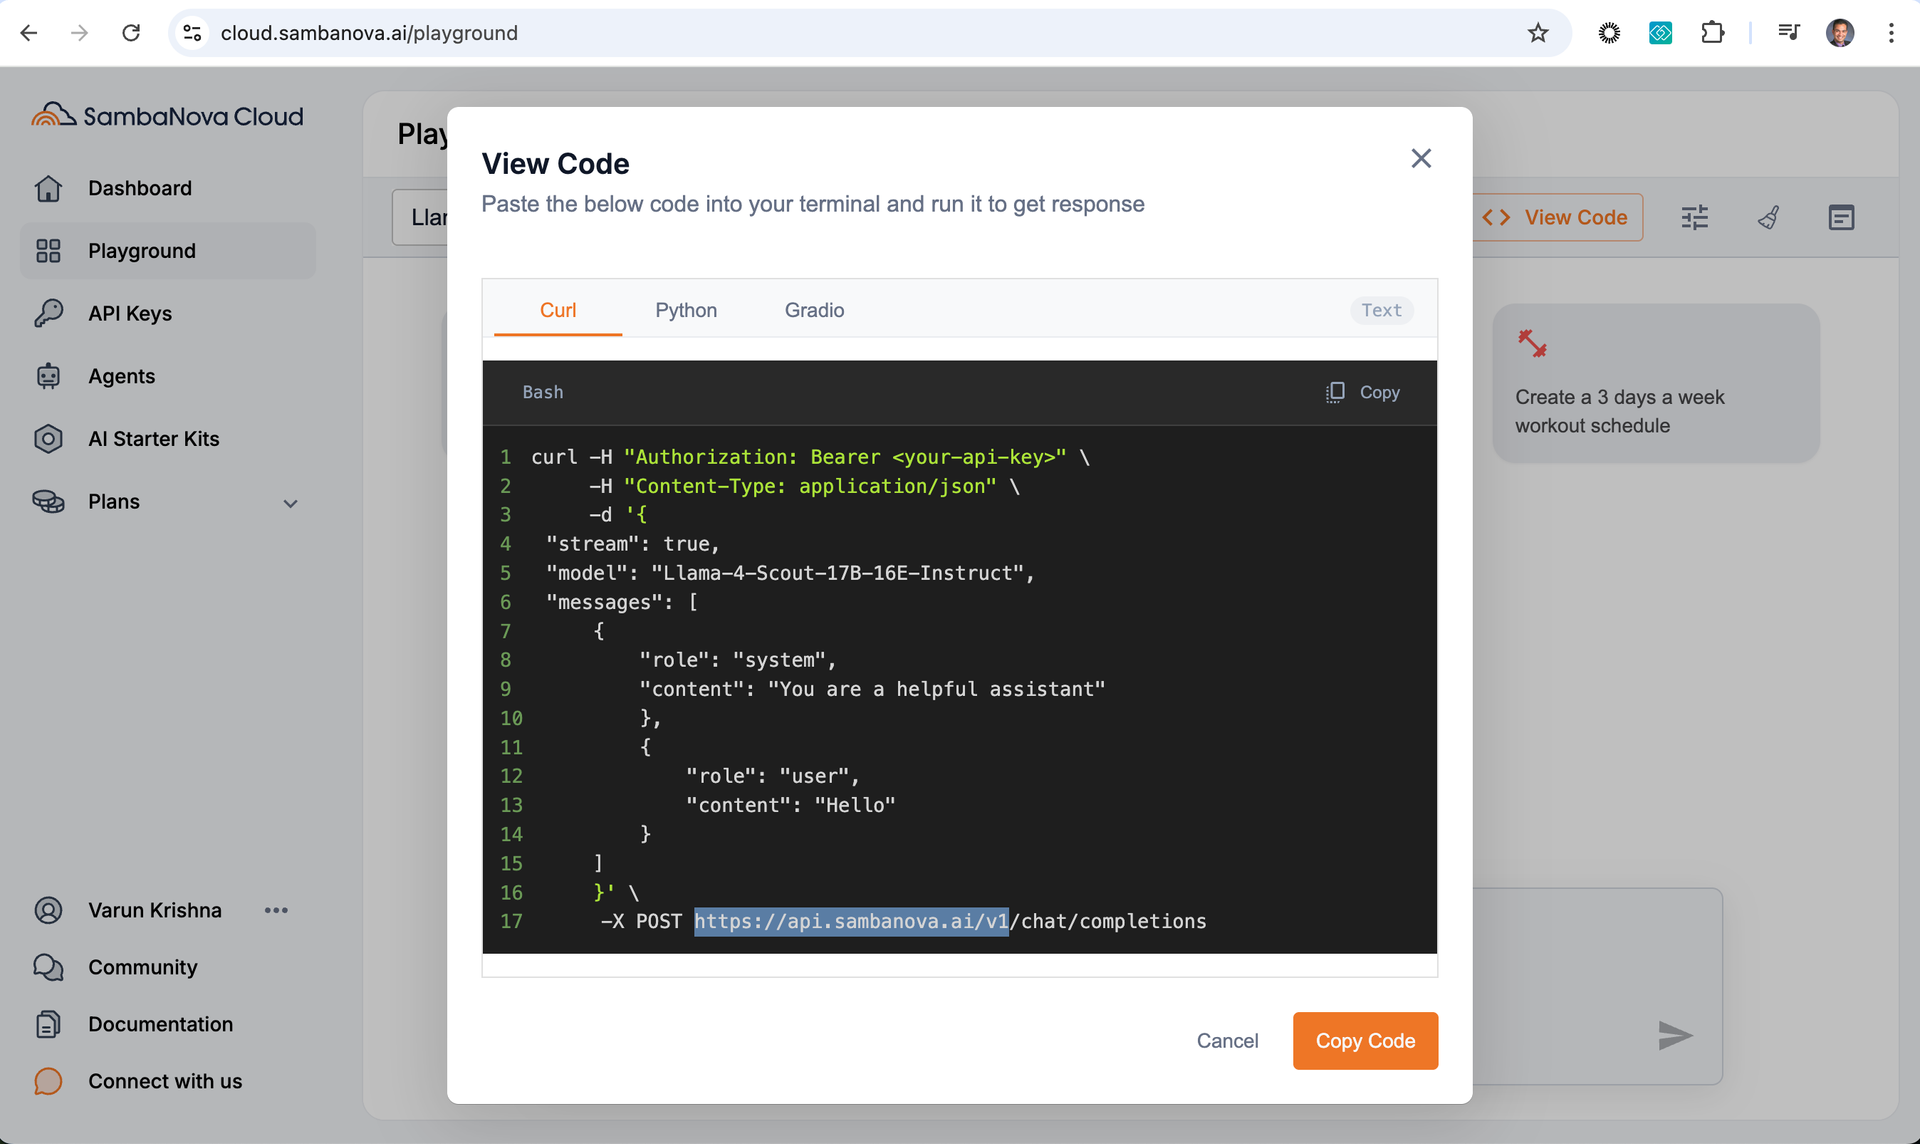
Task: Copy the Bash code using Copy icon
Action: [x=1336, y=392]
